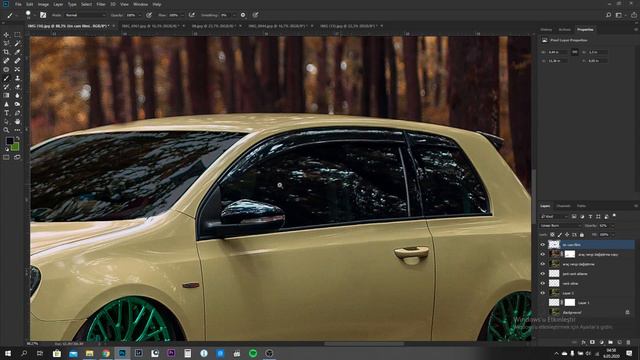This screenshot has width=640, height=360.
Task: Open the Window menu
Action: 140,4
